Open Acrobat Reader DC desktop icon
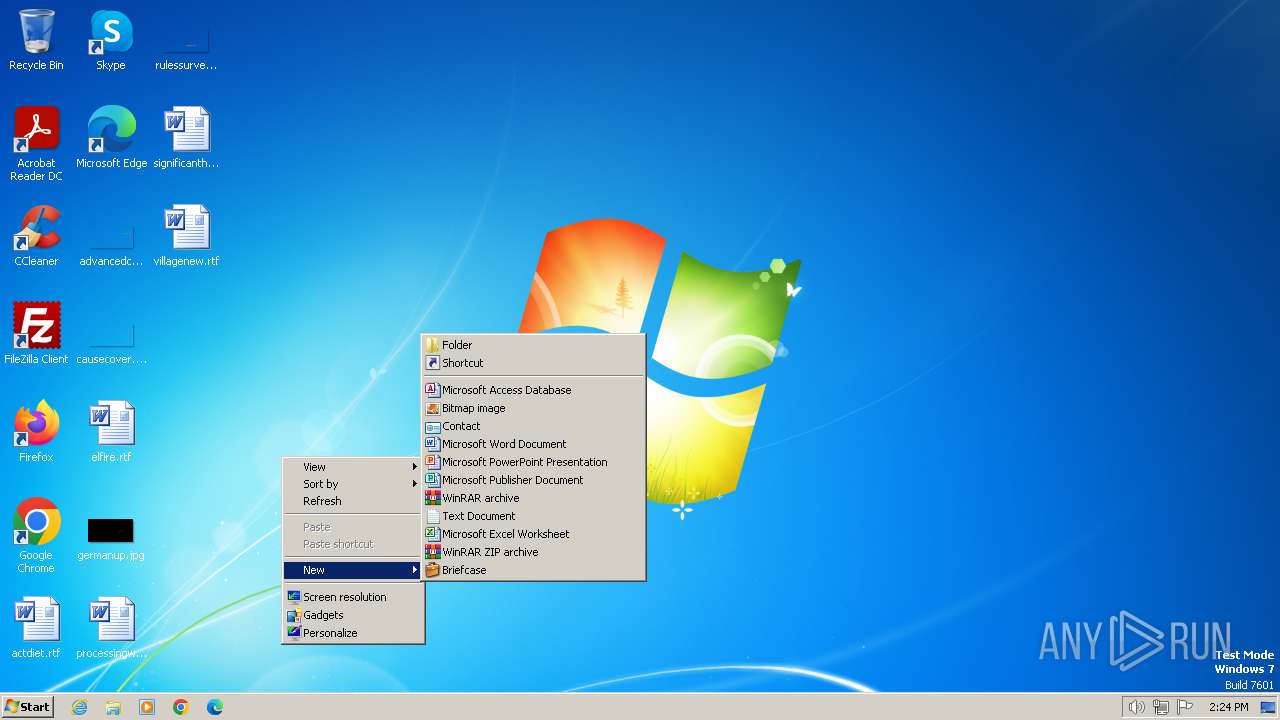Image resolution: width=1280 pixels, height=720 pixels. pyautogui.click(x=36, y=143)
